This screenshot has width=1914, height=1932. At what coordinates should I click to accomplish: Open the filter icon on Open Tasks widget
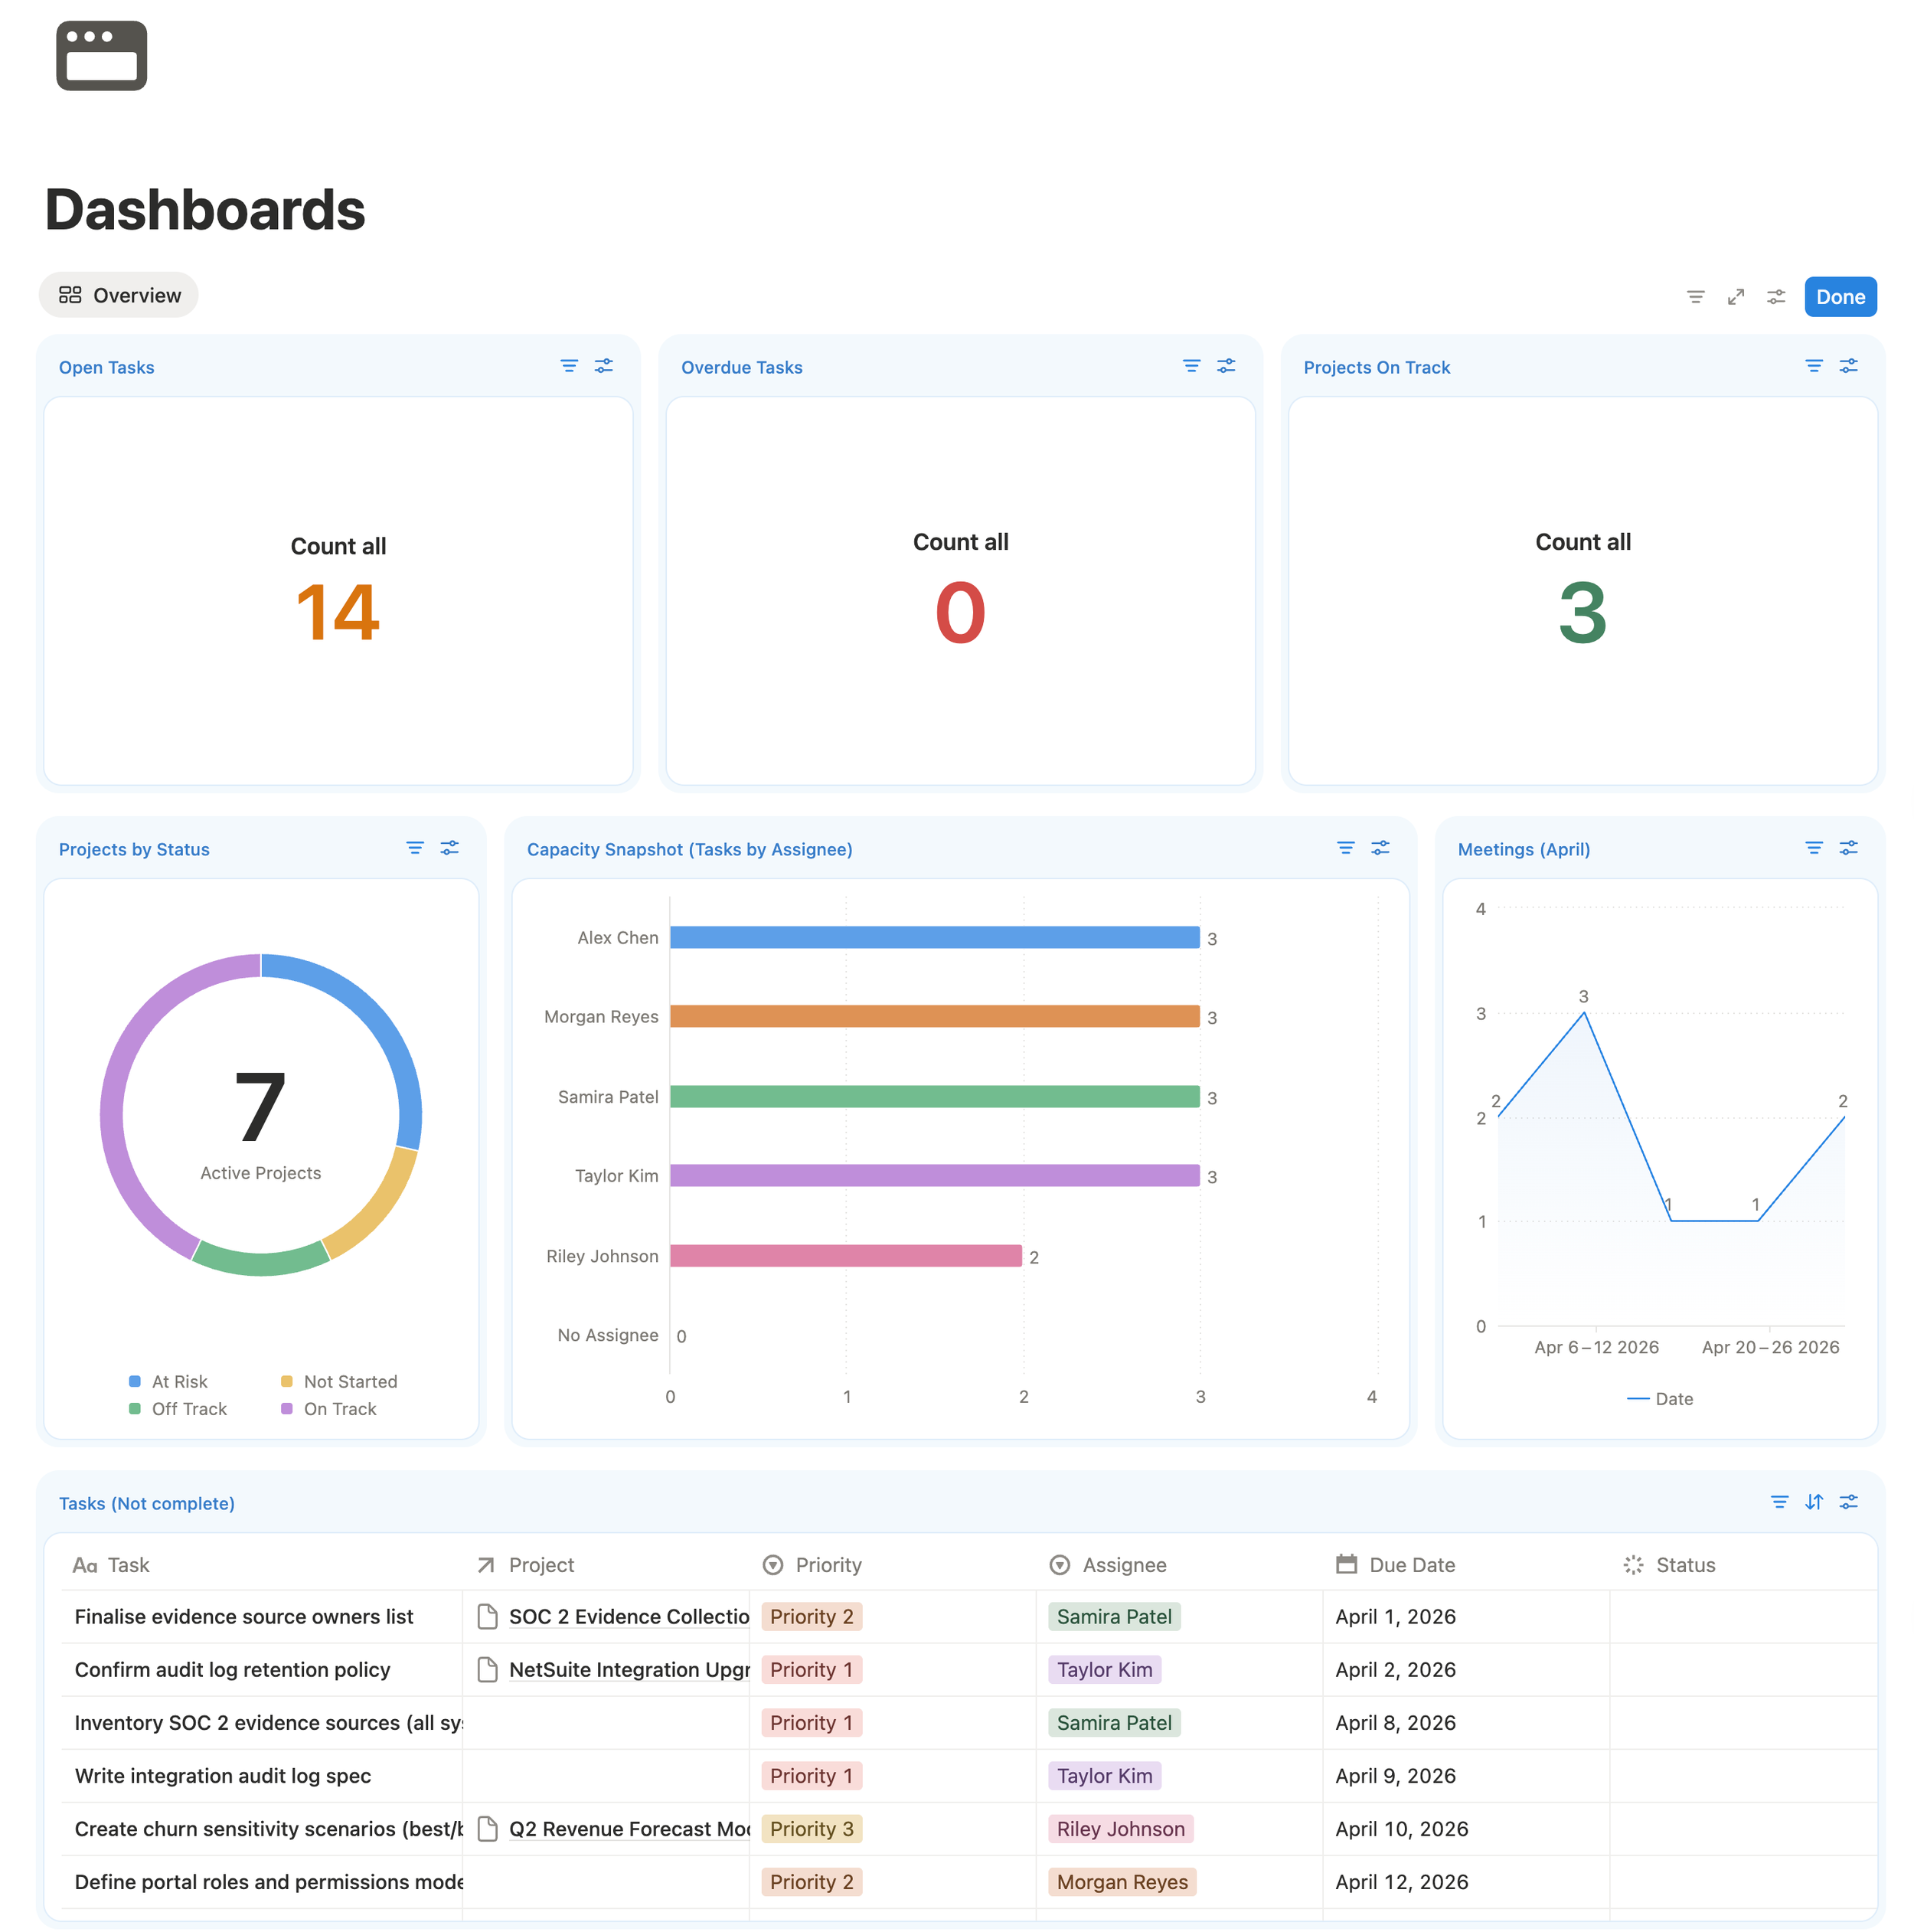[x=569, y=366]
